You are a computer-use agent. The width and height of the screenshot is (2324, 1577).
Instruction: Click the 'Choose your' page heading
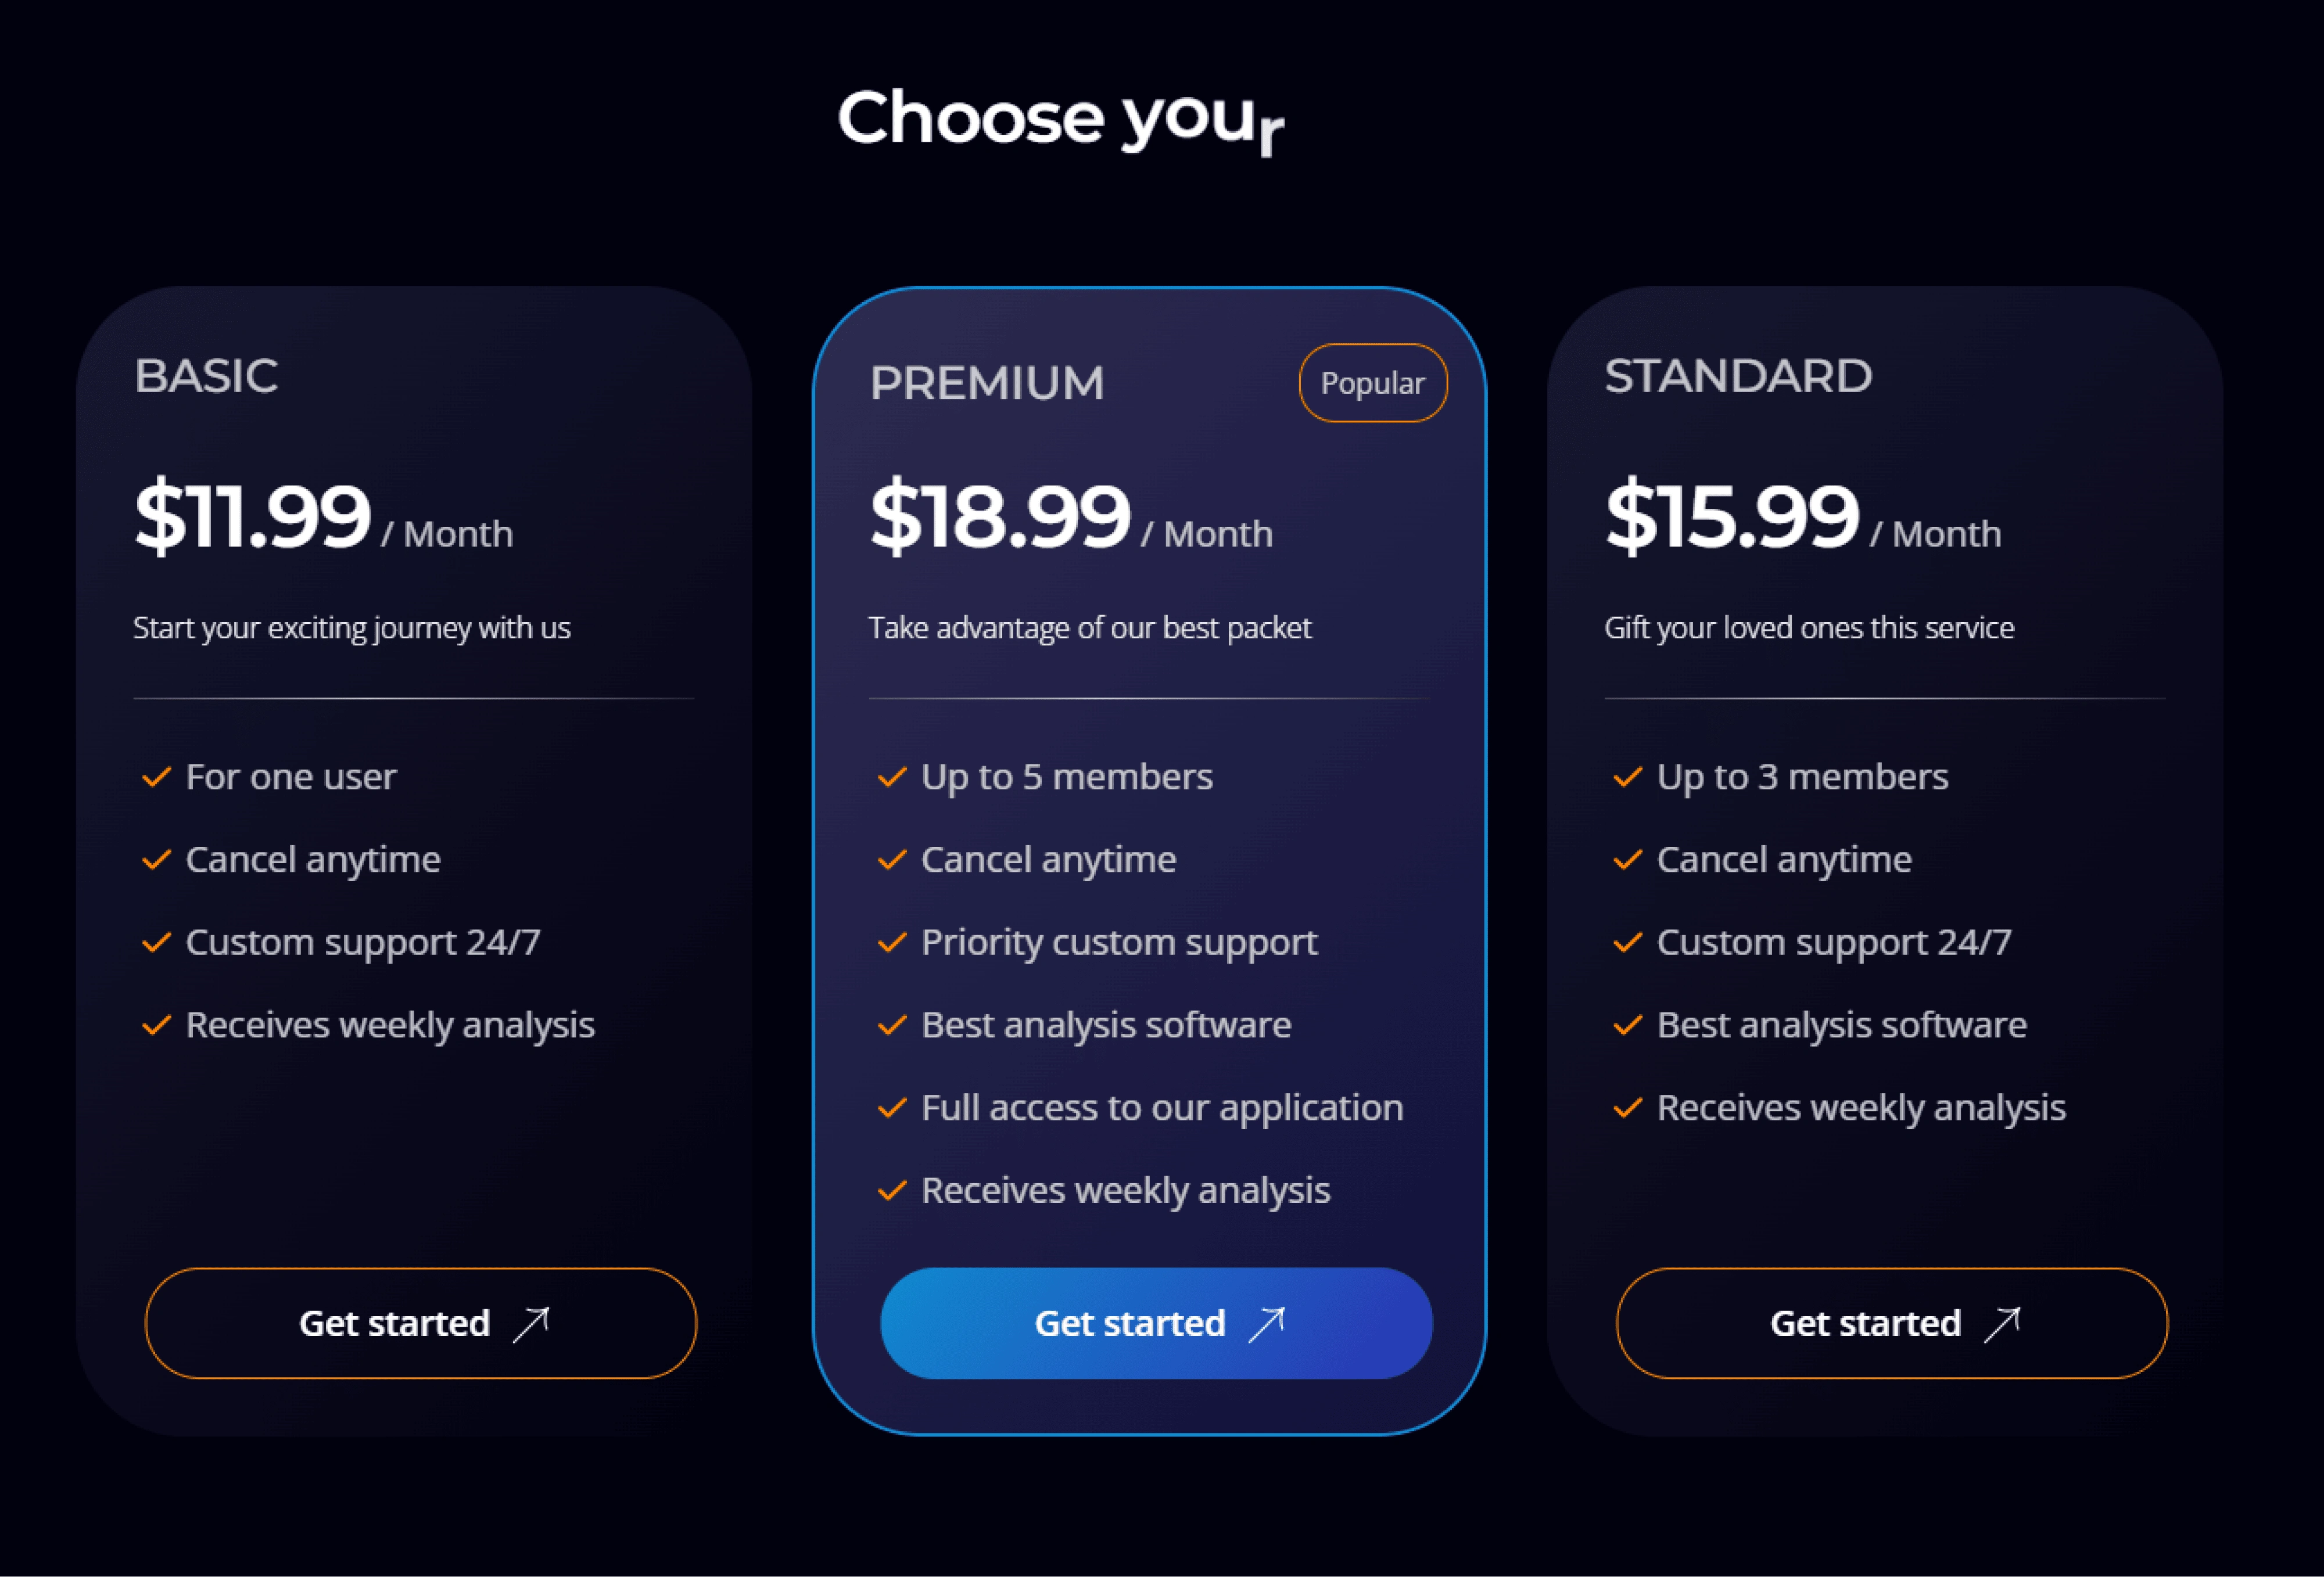coord(1061,120)
